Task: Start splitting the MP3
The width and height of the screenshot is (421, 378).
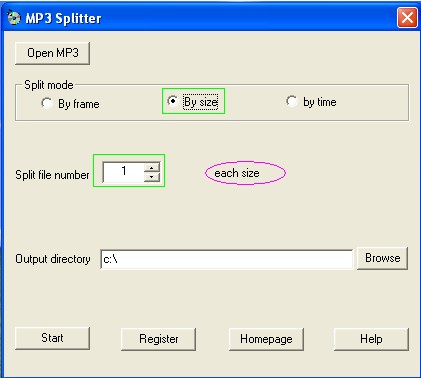Action: click(52, 338)
